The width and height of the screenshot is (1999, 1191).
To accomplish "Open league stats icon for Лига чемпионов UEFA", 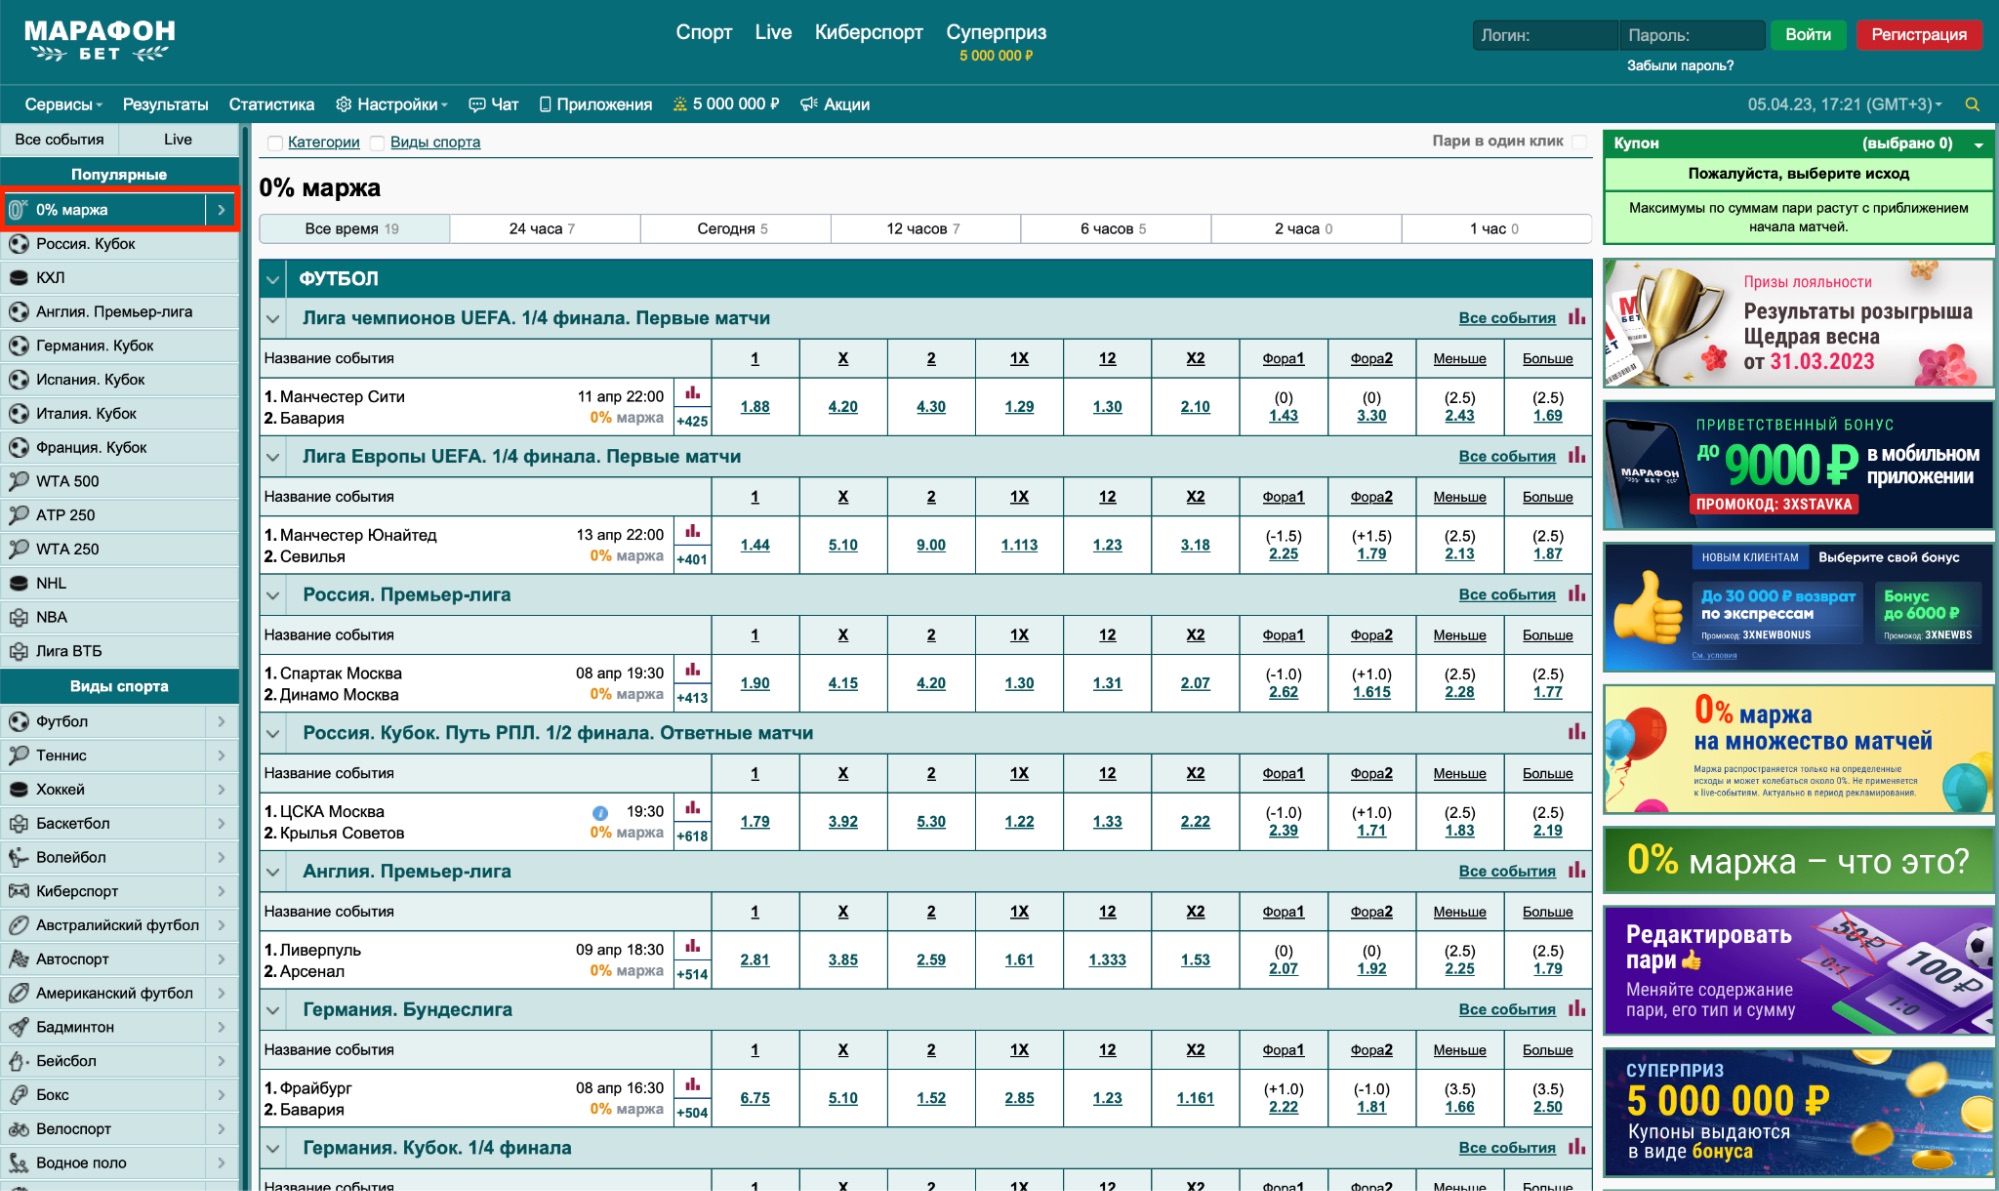I will [x=1577, y=317].
